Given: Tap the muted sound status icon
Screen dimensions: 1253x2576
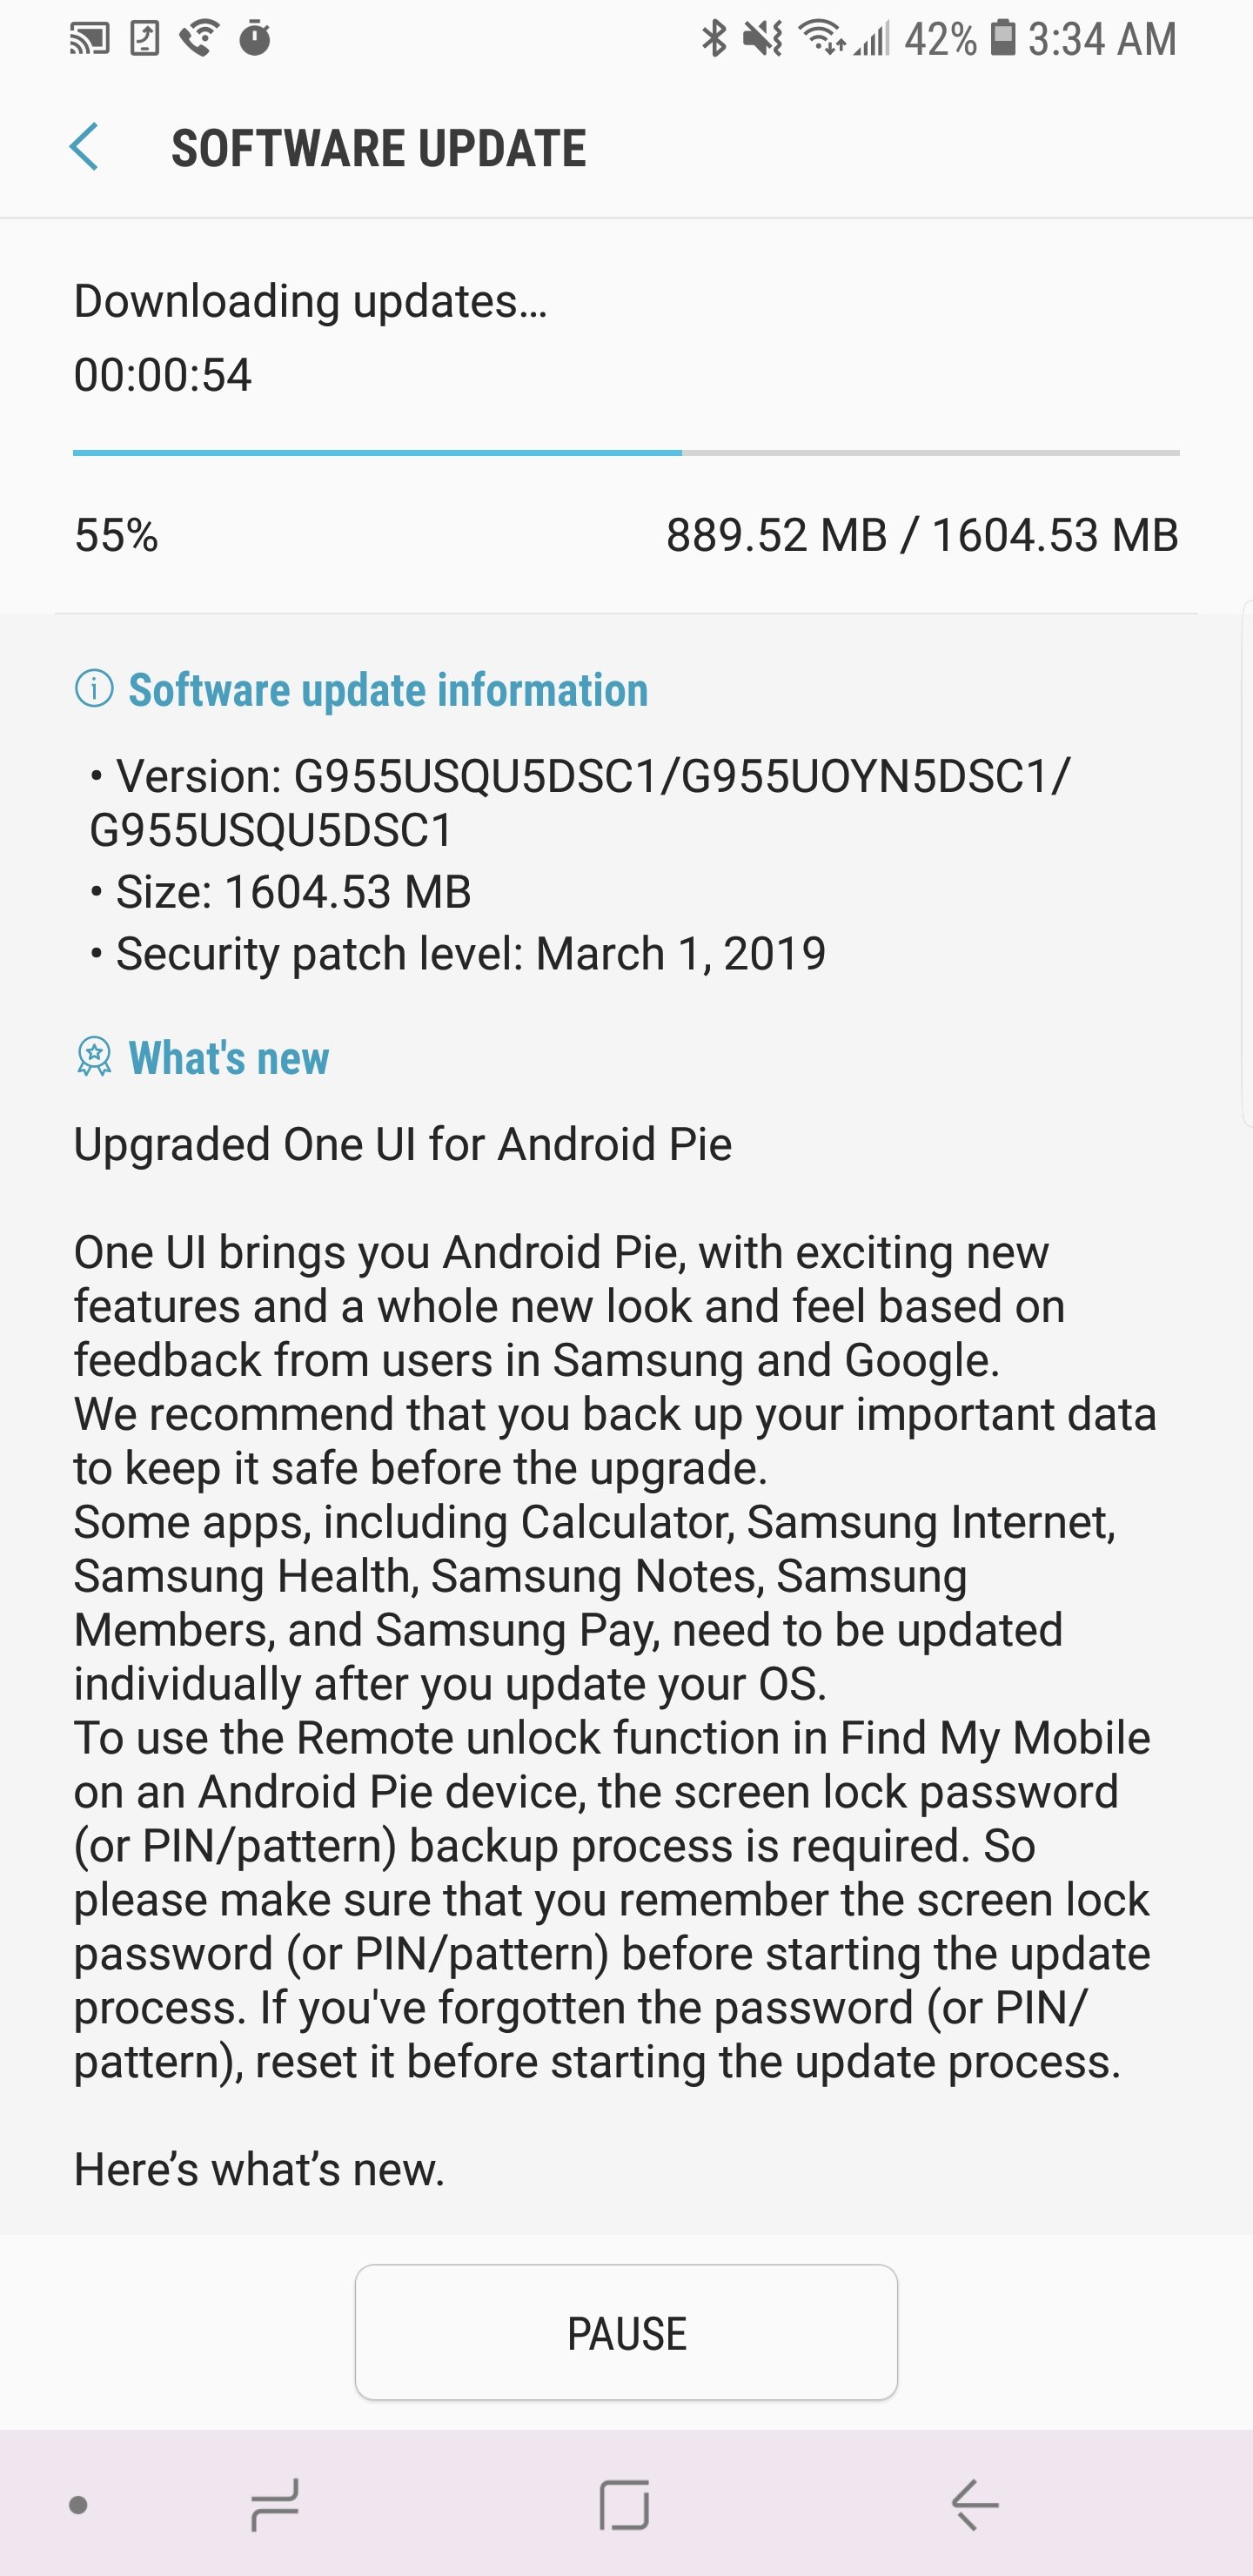Looking at the screenshot, I should pos(763,39).
